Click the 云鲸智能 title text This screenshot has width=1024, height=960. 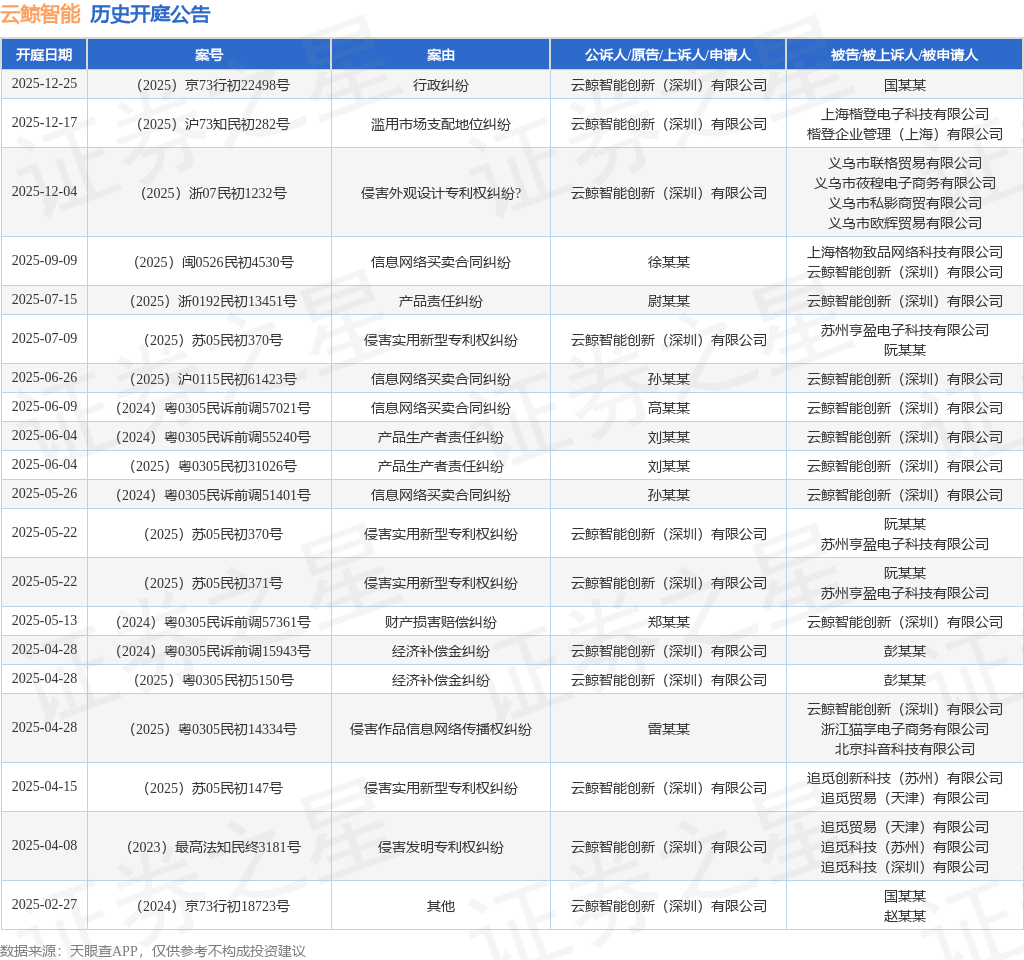40,14
